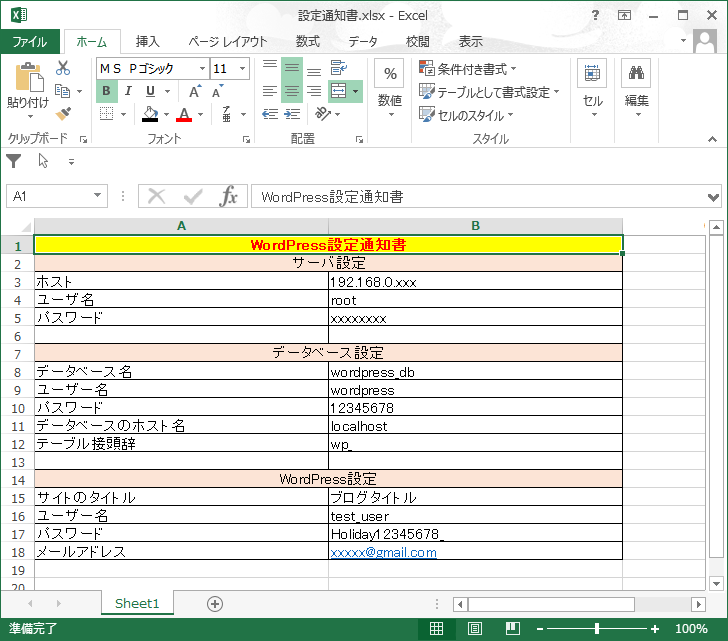
Task: Click the zoom in plus button
Action: 655,629
